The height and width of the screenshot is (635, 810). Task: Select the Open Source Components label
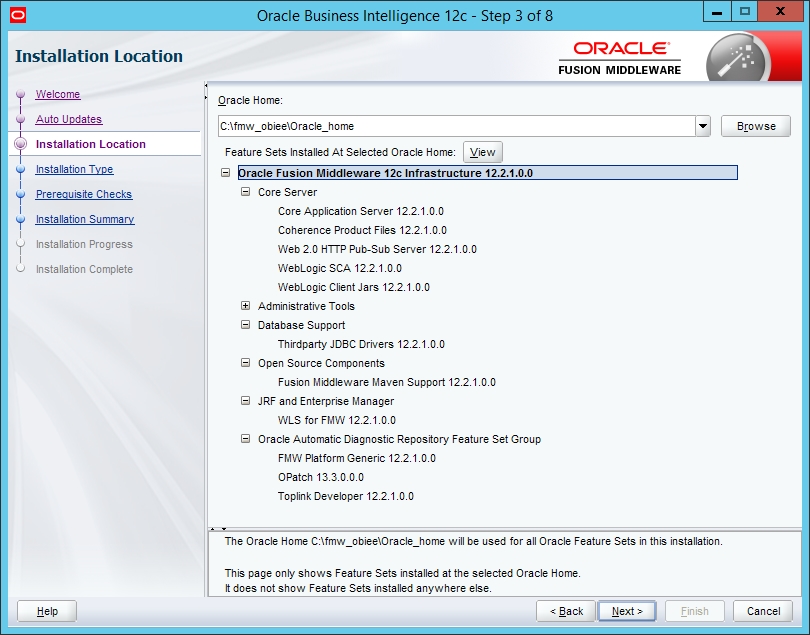point(321,363)
